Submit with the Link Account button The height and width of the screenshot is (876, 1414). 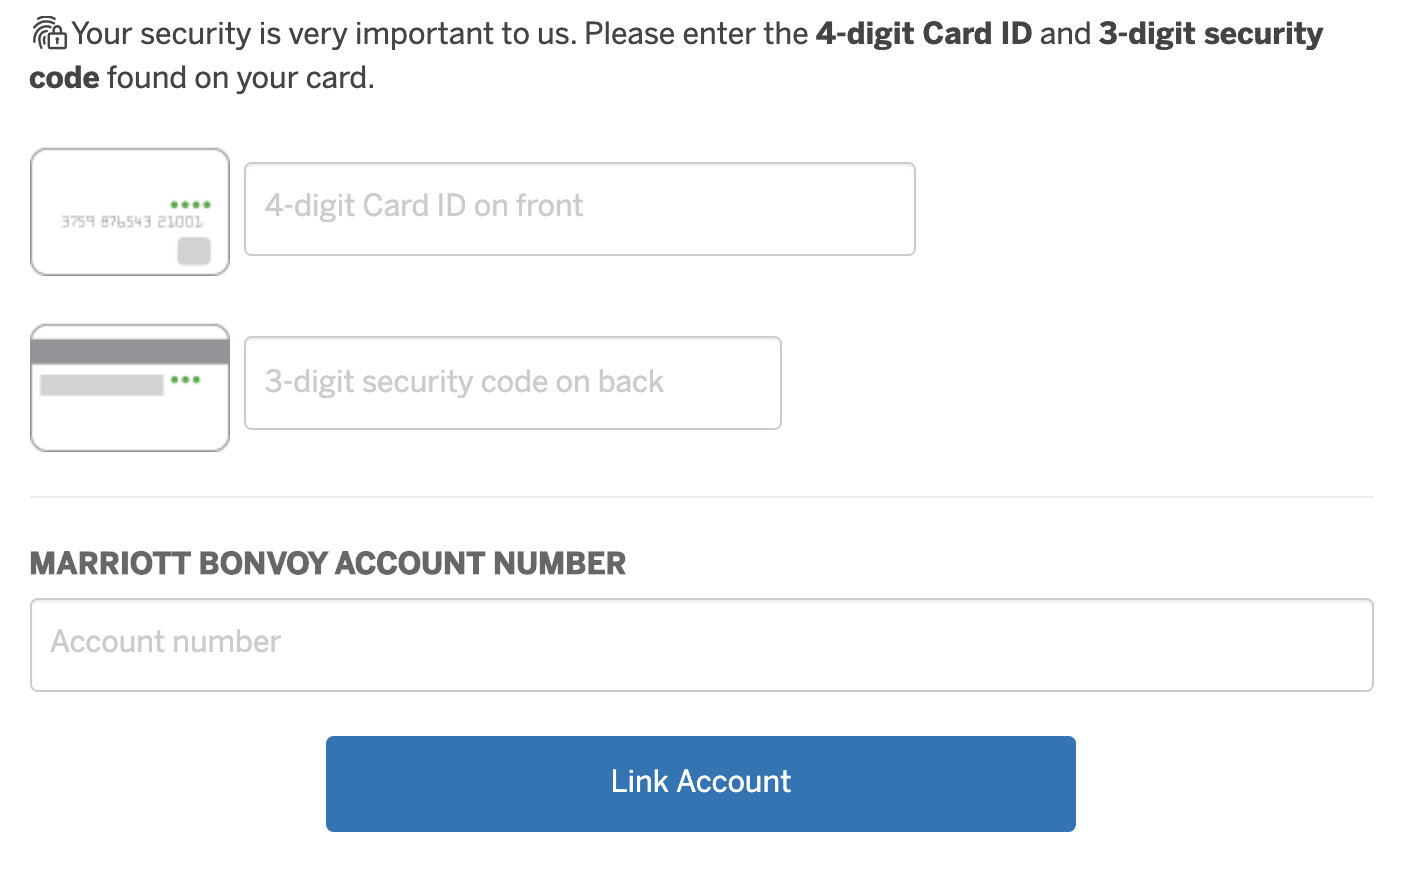pyautogui.click(x=701, y=784)
